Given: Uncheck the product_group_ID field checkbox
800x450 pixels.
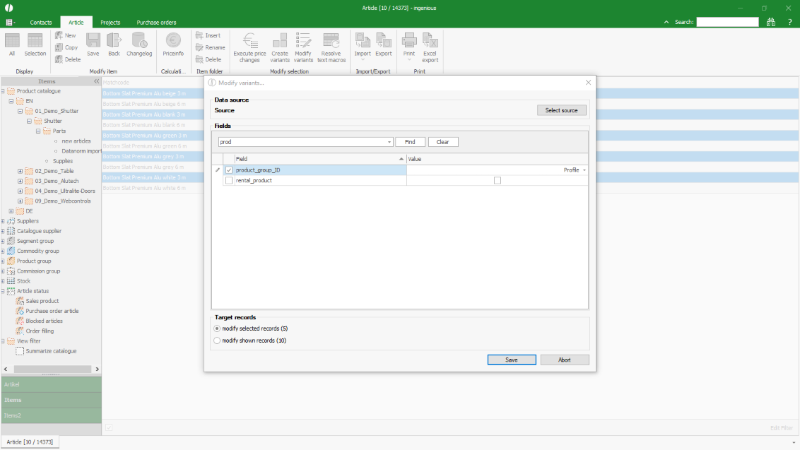Looking at the screenshot, I should (x=229, y=170).
